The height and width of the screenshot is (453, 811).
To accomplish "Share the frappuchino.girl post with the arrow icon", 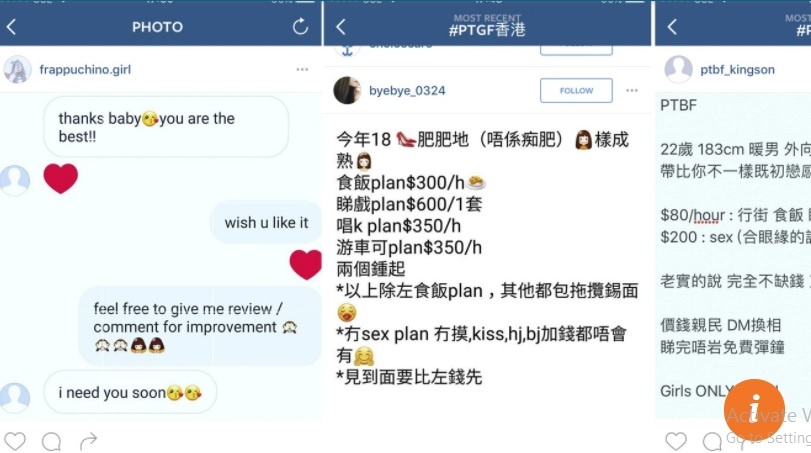I will pos(88,441).
